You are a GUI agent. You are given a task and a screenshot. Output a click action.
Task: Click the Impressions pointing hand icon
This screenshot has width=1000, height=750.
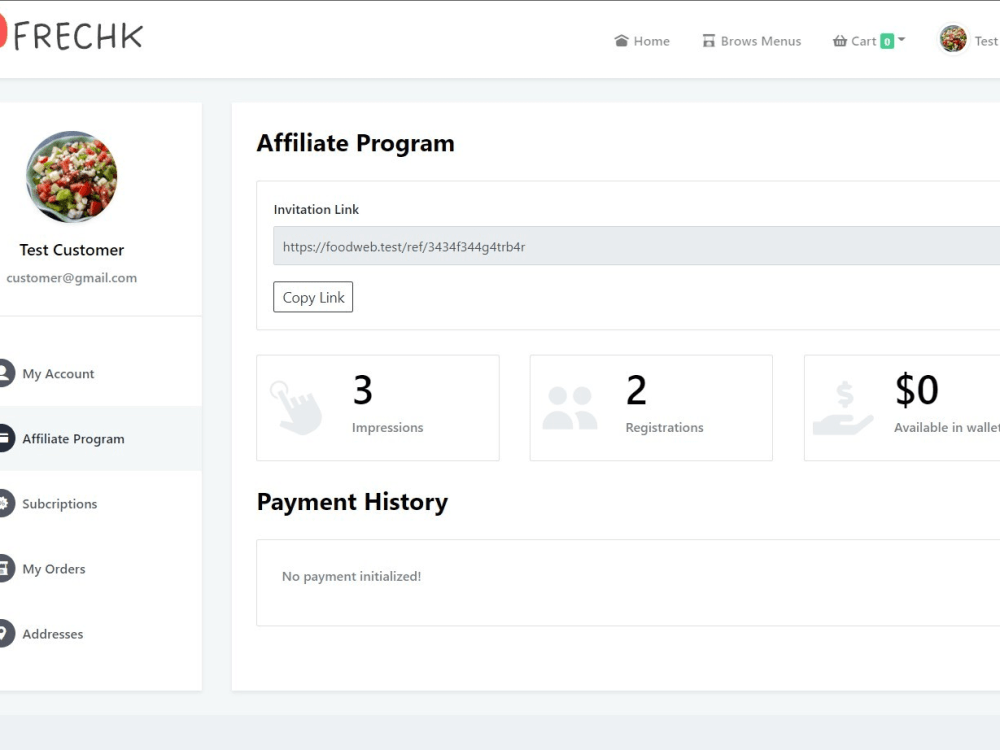tap(296, 408)
